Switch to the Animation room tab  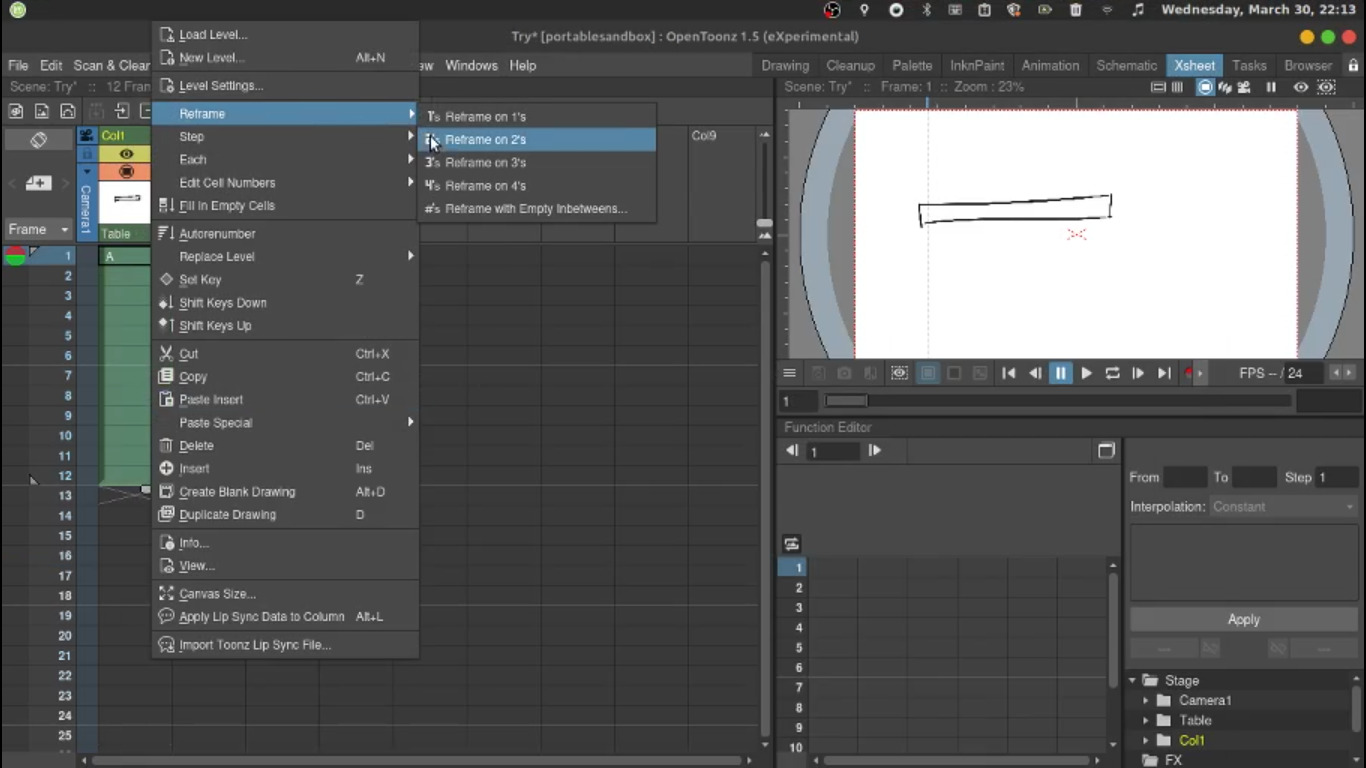(x=1050, y=65)
